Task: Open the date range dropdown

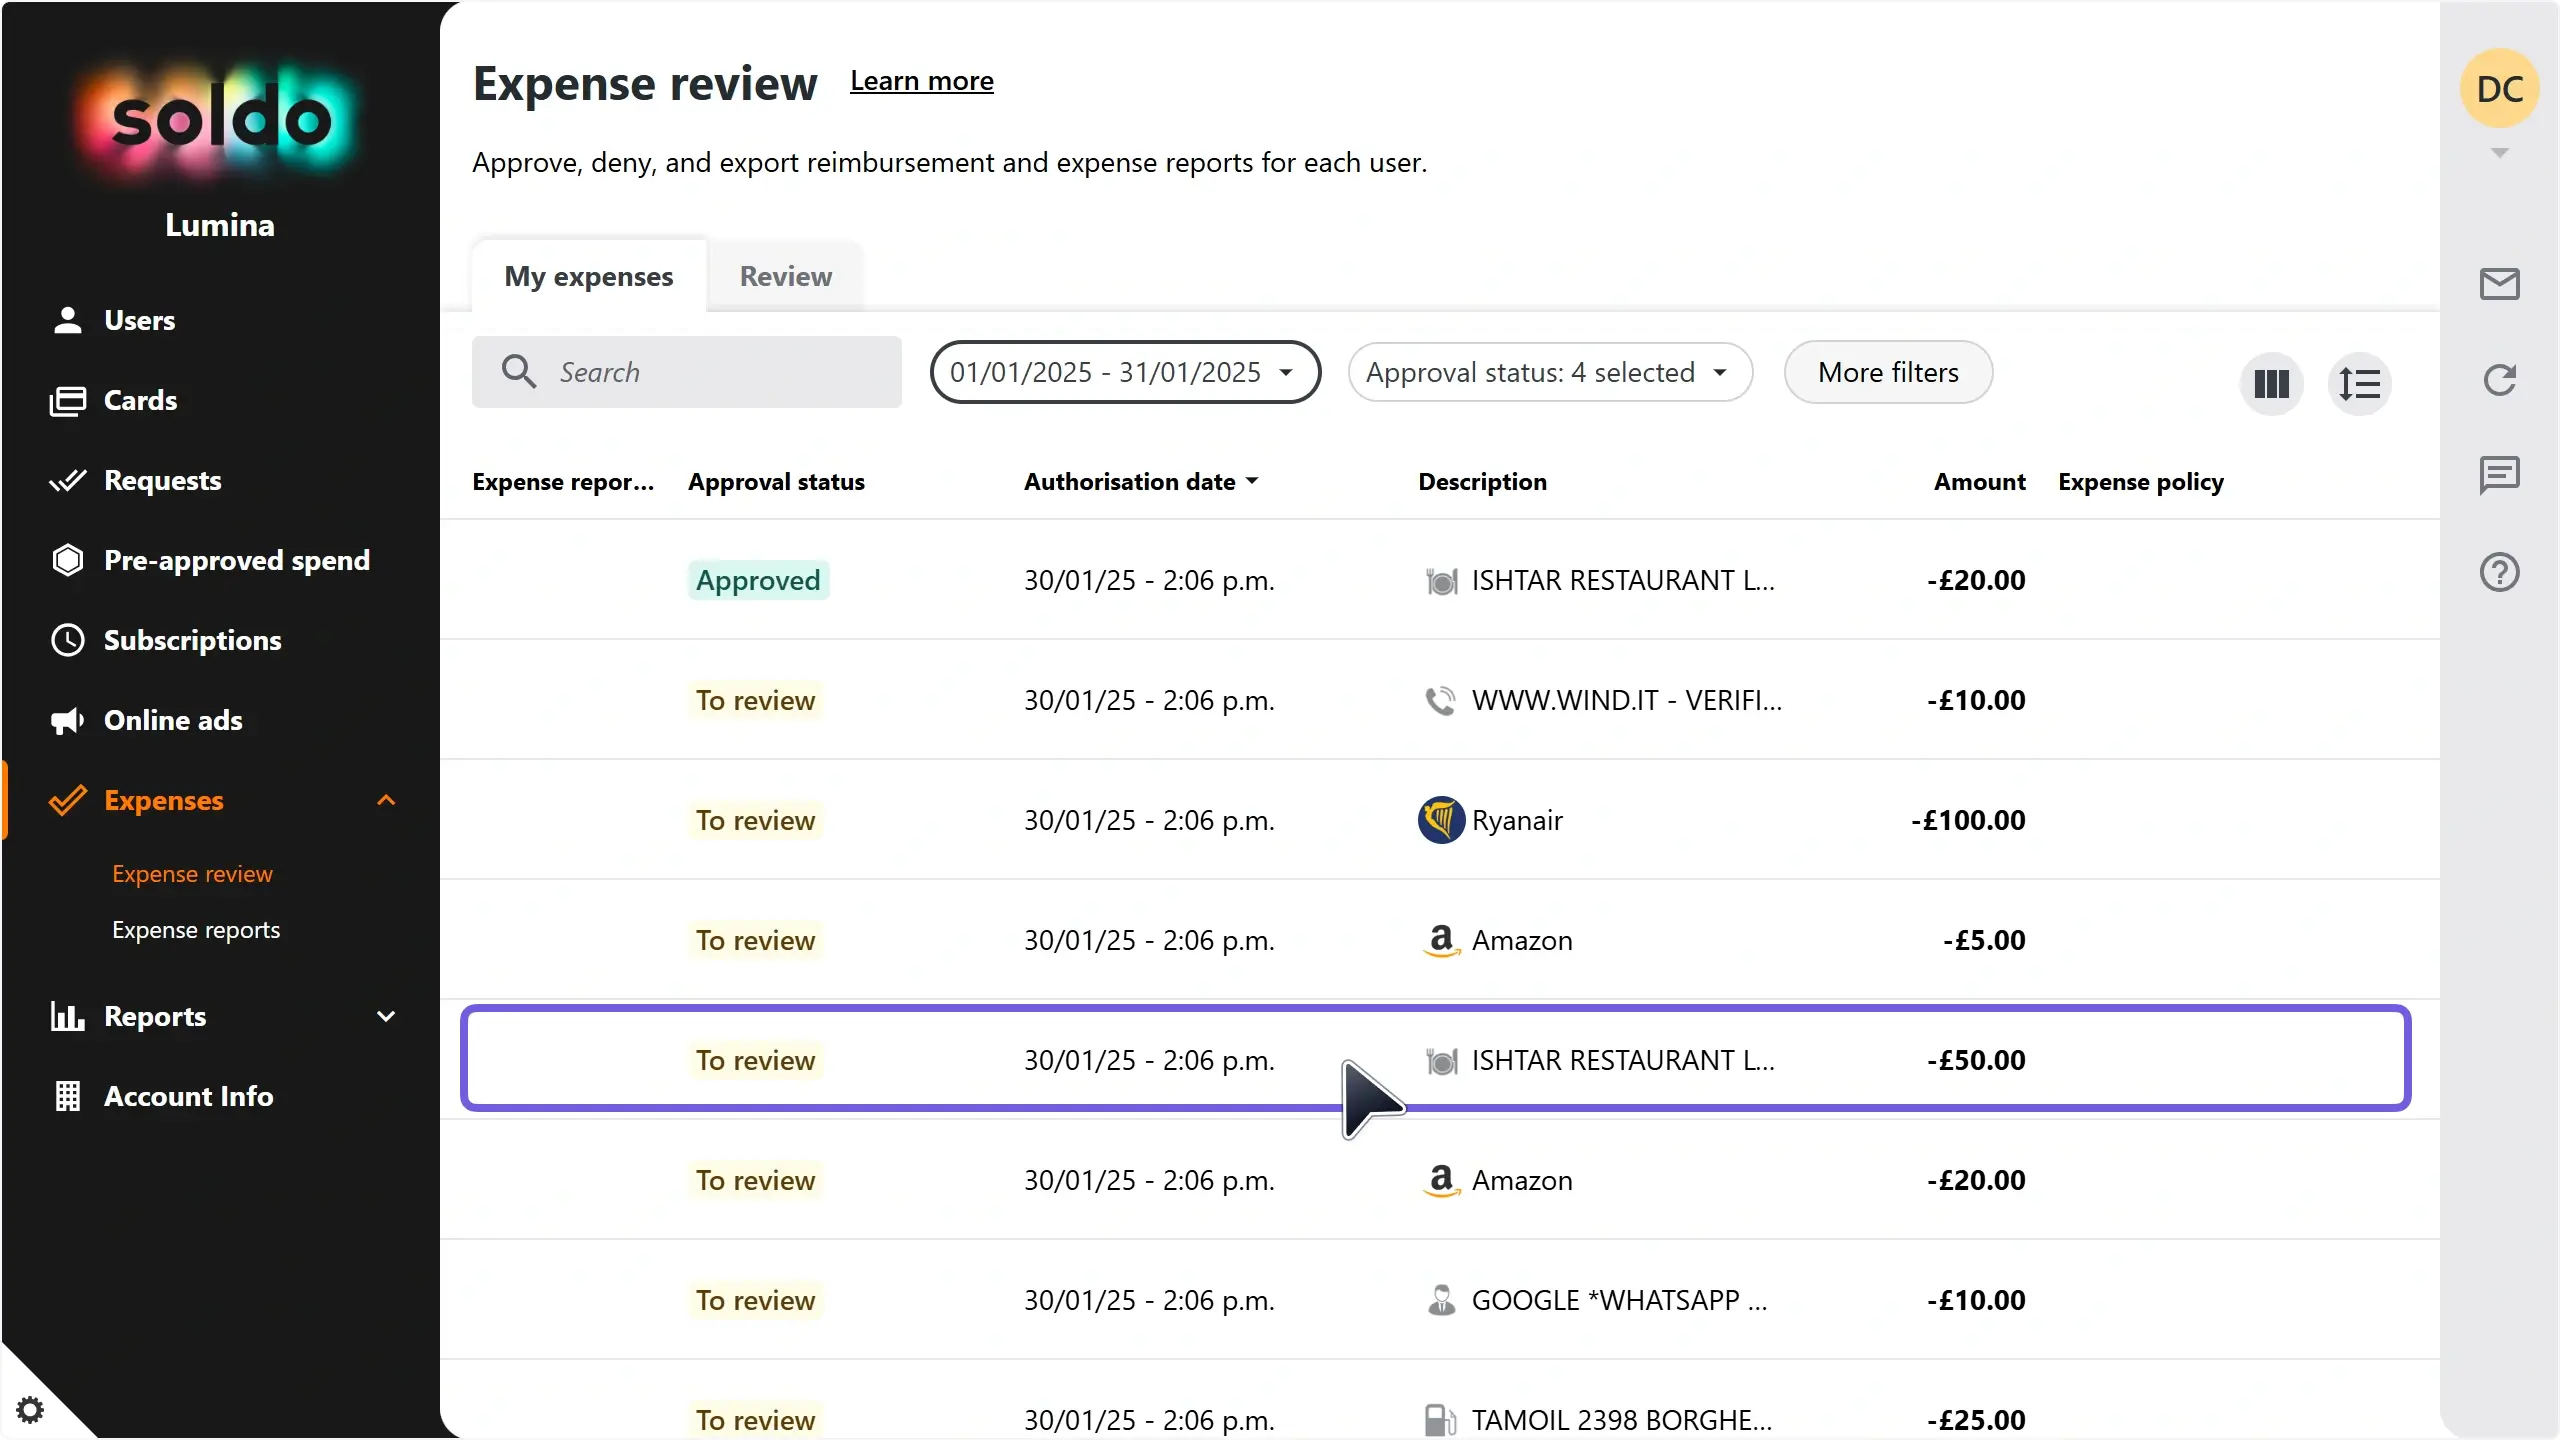Action: click(x=1124, y=372)
